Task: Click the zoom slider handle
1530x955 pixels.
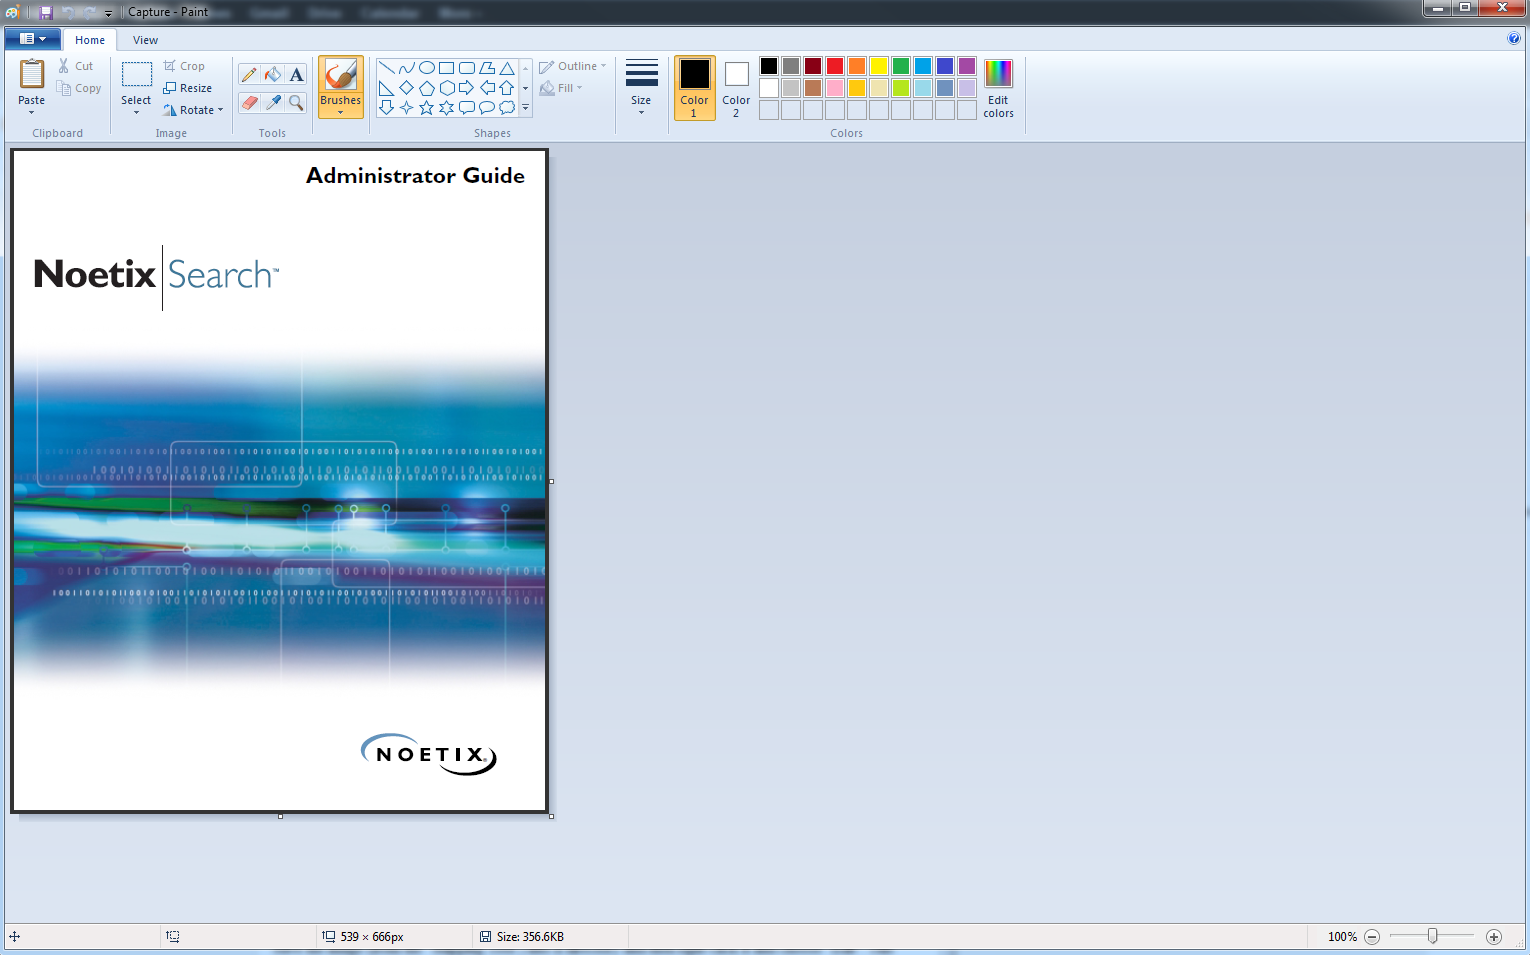Action: 1433,936
